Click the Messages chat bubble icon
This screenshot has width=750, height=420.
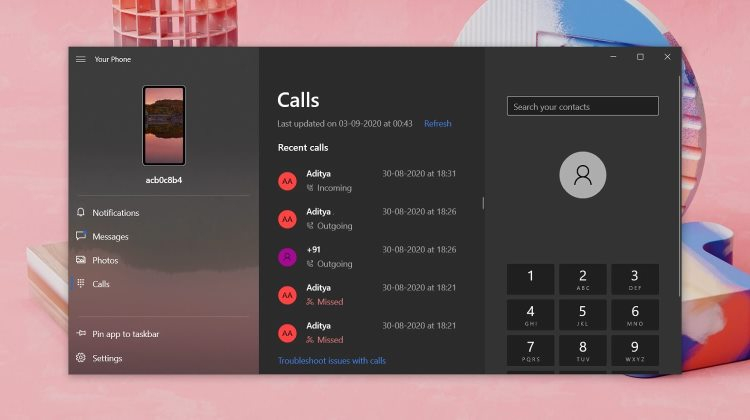tap(81, 236)
